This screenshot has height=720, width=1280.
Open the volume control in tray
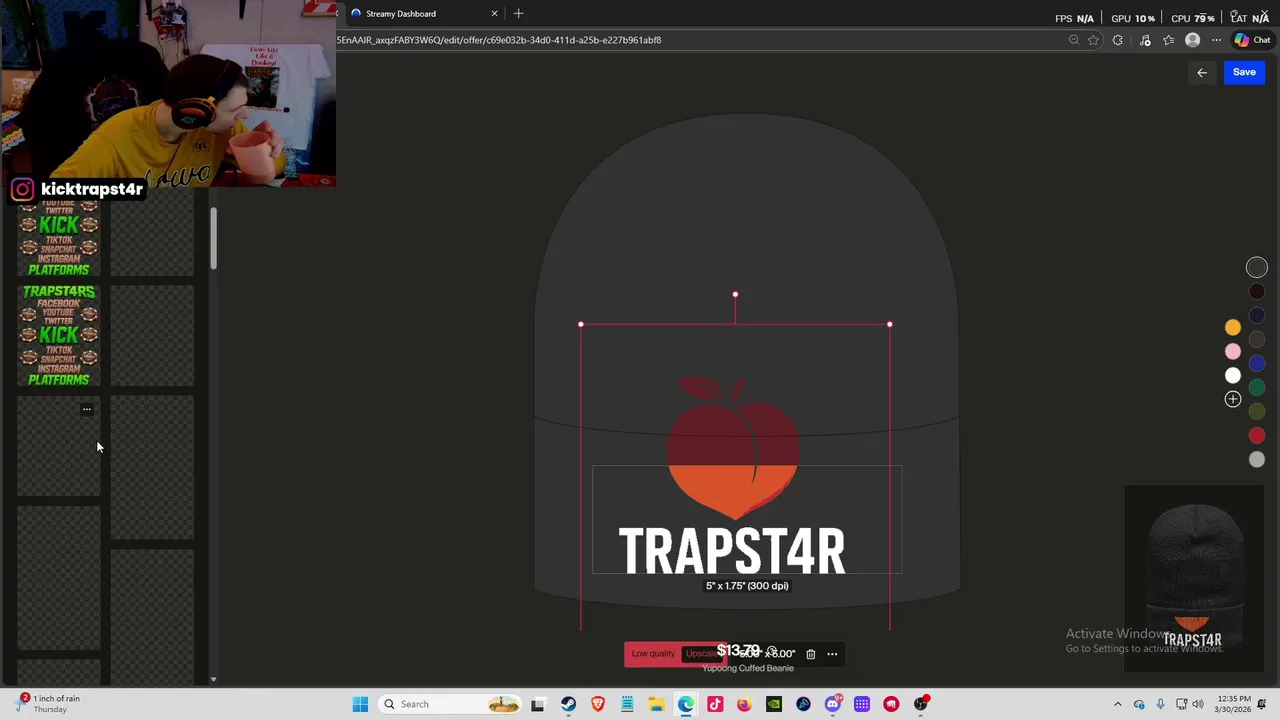coord(1198,704)
